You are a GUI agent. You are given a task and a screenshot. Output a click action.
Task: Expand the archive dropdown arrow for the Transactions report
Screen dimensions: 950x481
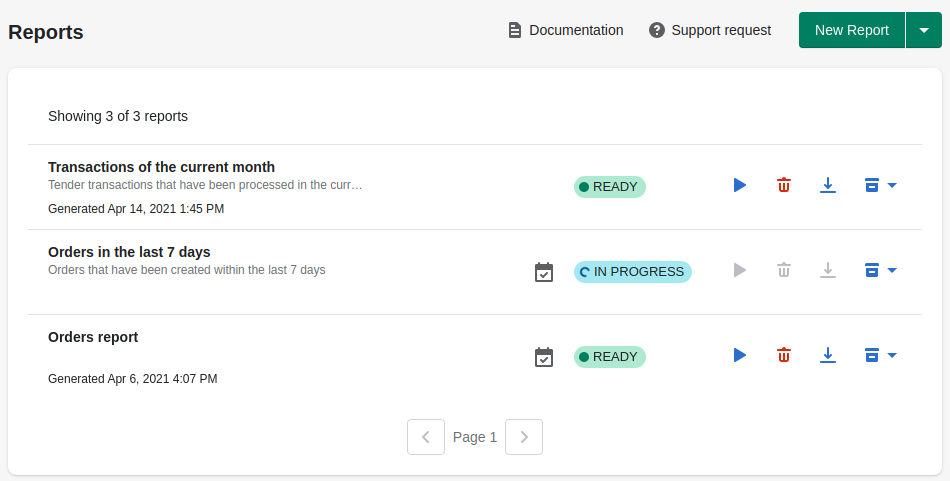(x=892, y=185)
